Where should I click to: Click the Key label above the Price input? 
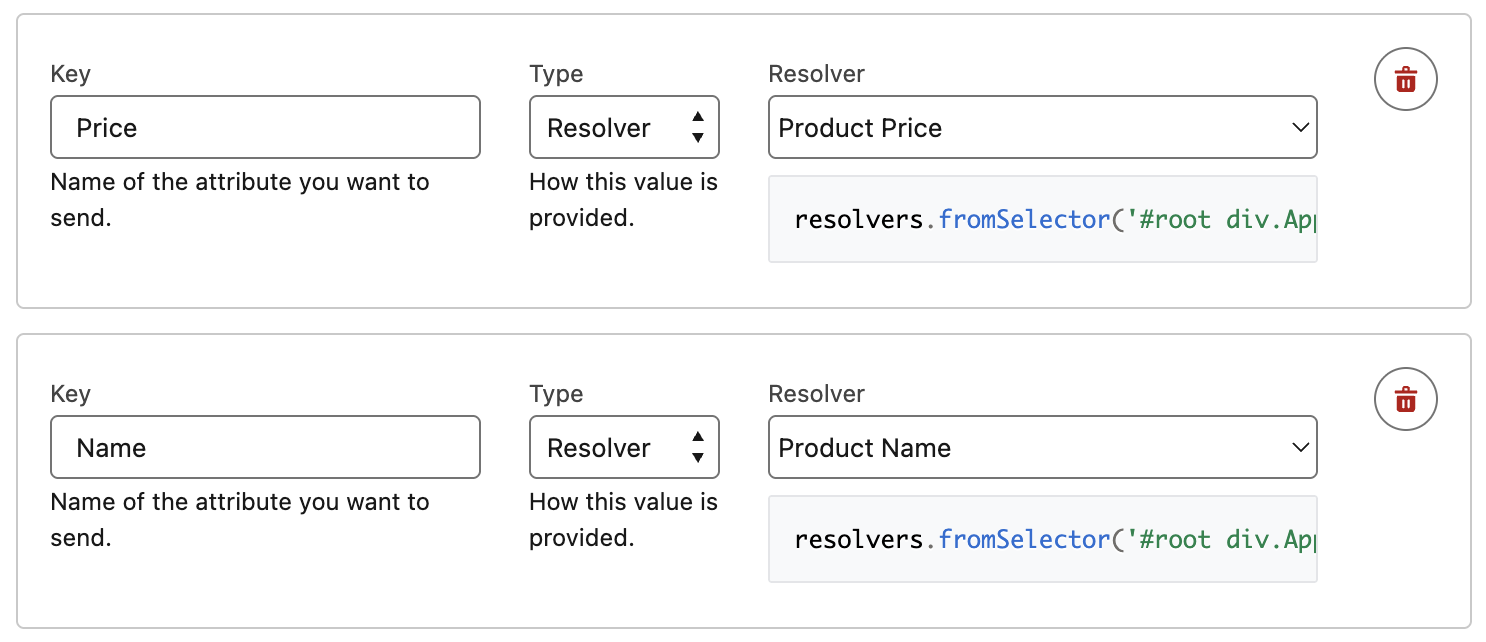(71, 73)
